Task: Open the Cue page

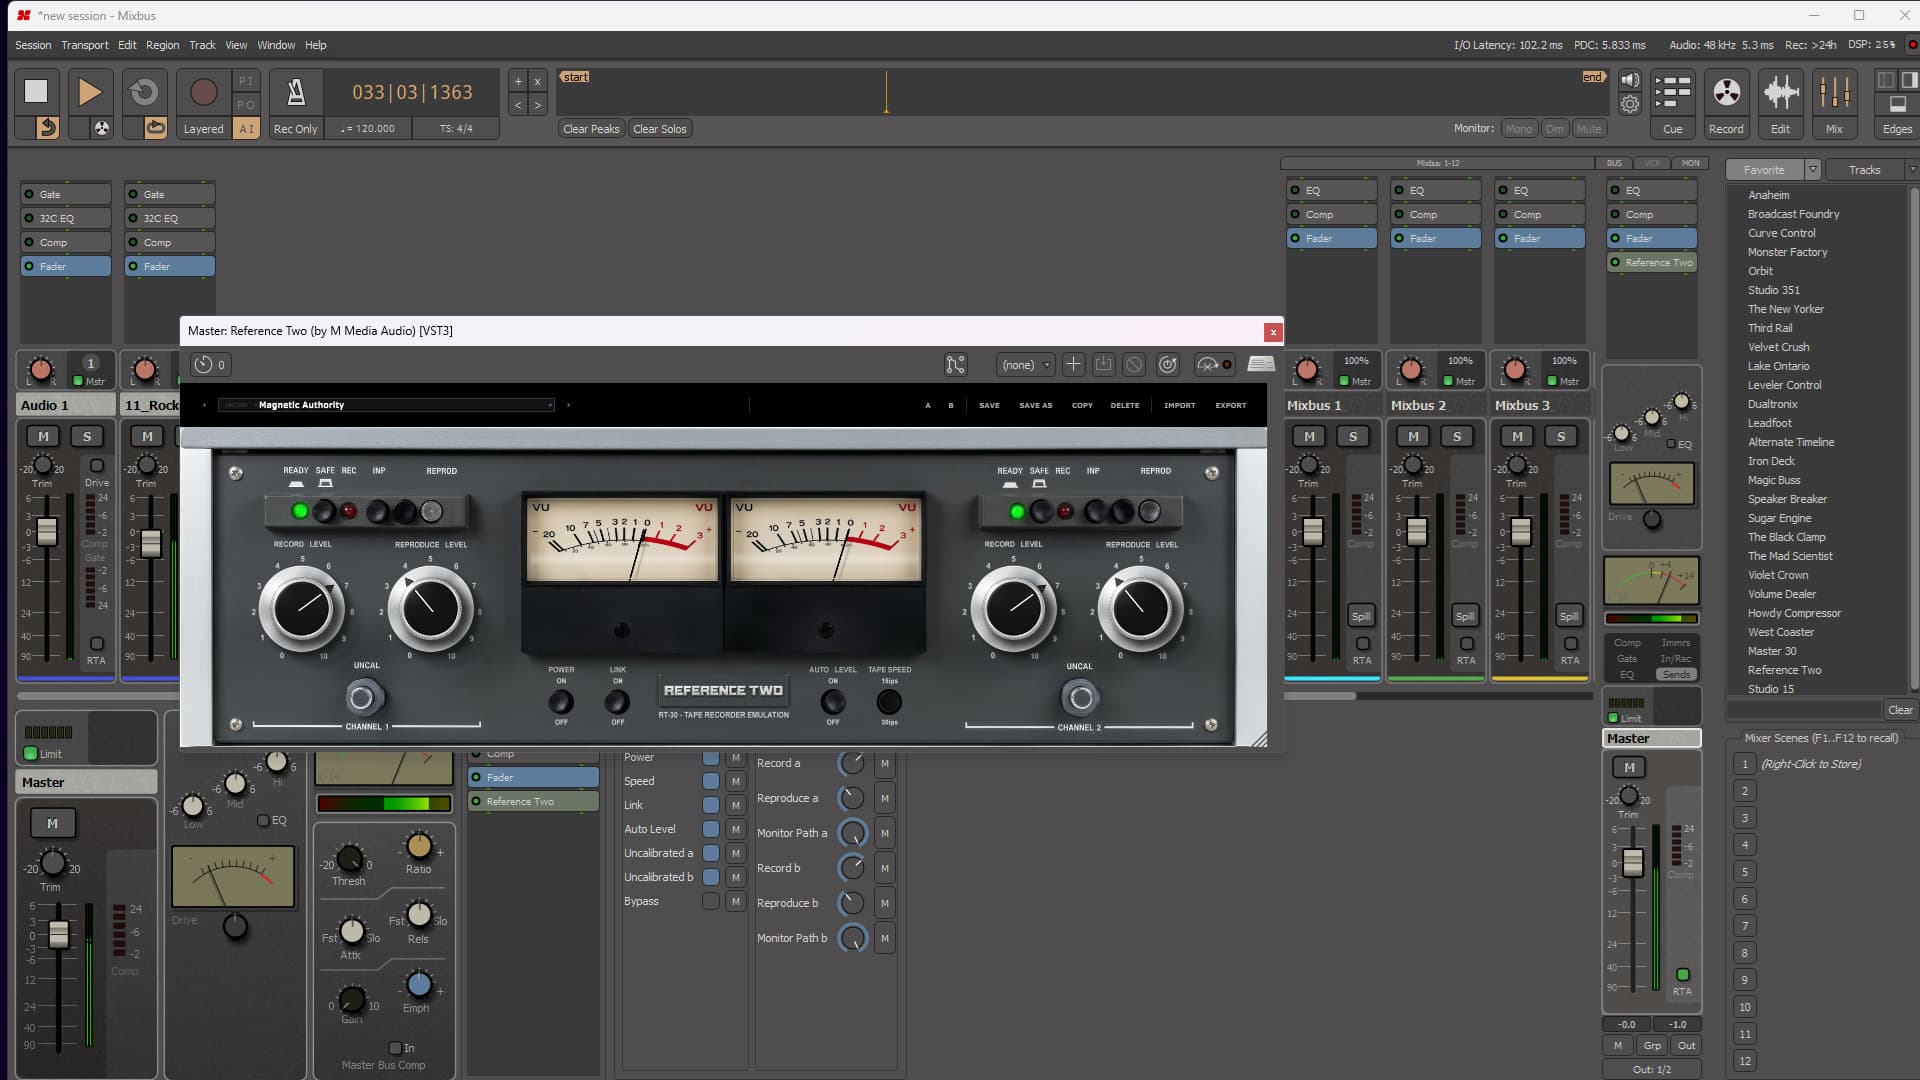Action: click(1672, 103)
